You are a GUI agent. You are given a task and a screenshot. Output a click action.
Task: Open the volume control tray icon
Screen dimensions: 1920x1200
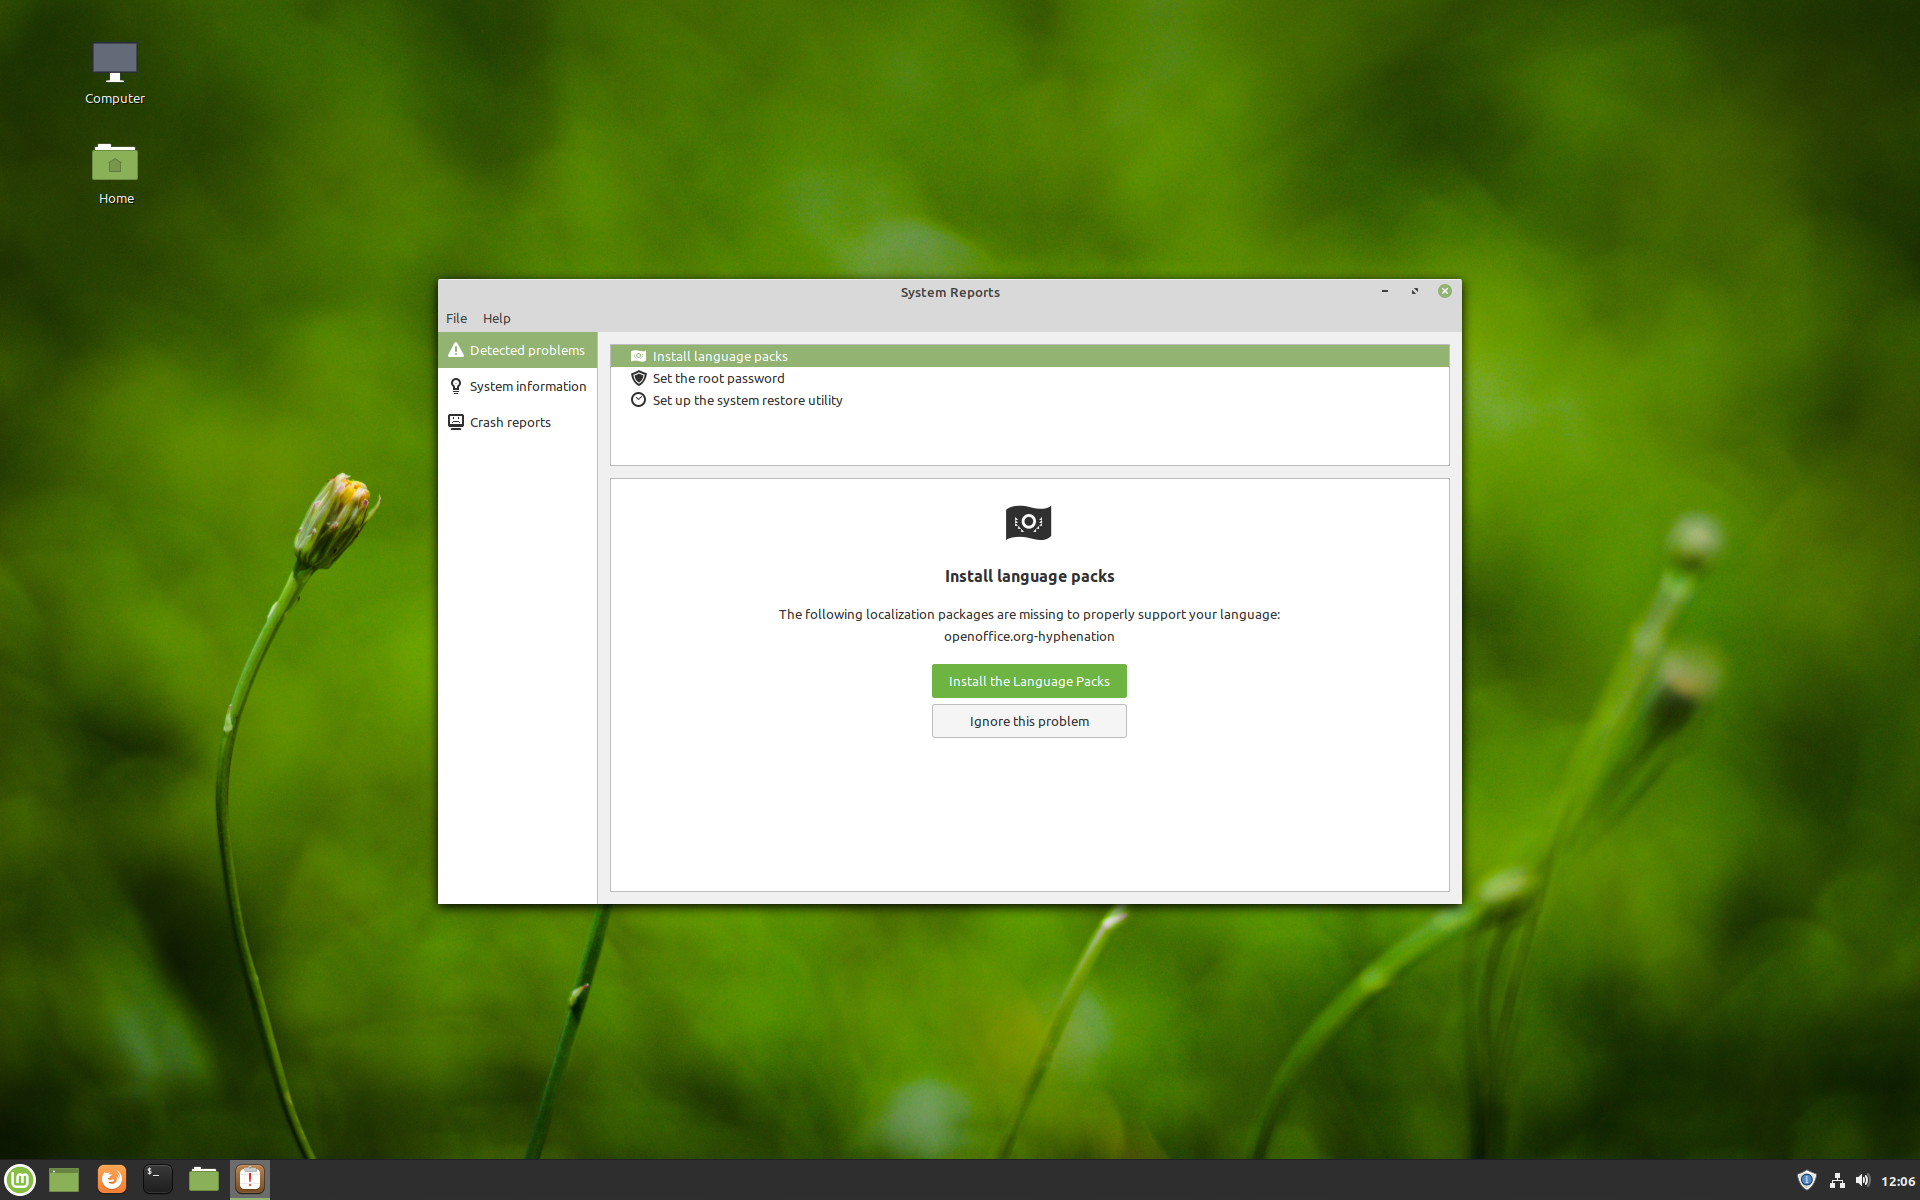pos(1863,1181)
